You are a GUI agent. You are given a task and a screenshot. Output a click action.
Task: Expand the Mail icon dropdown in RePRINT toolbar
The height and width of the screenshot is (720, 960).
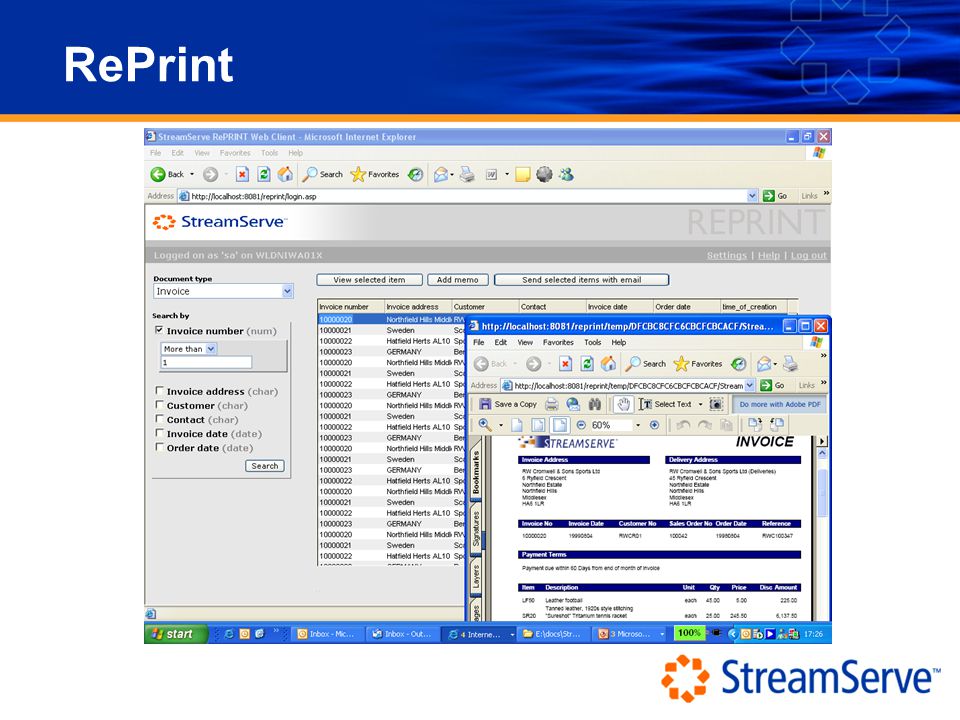[x=452, y=175]
